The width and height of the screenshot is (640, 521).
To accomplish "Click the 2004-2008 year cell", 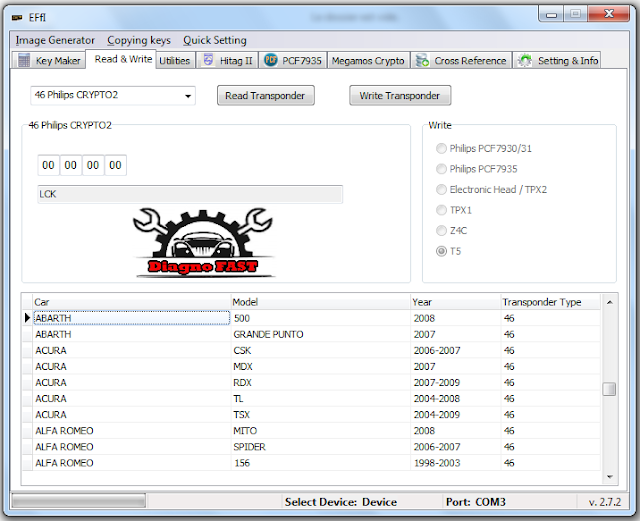I will pos(456,399).
